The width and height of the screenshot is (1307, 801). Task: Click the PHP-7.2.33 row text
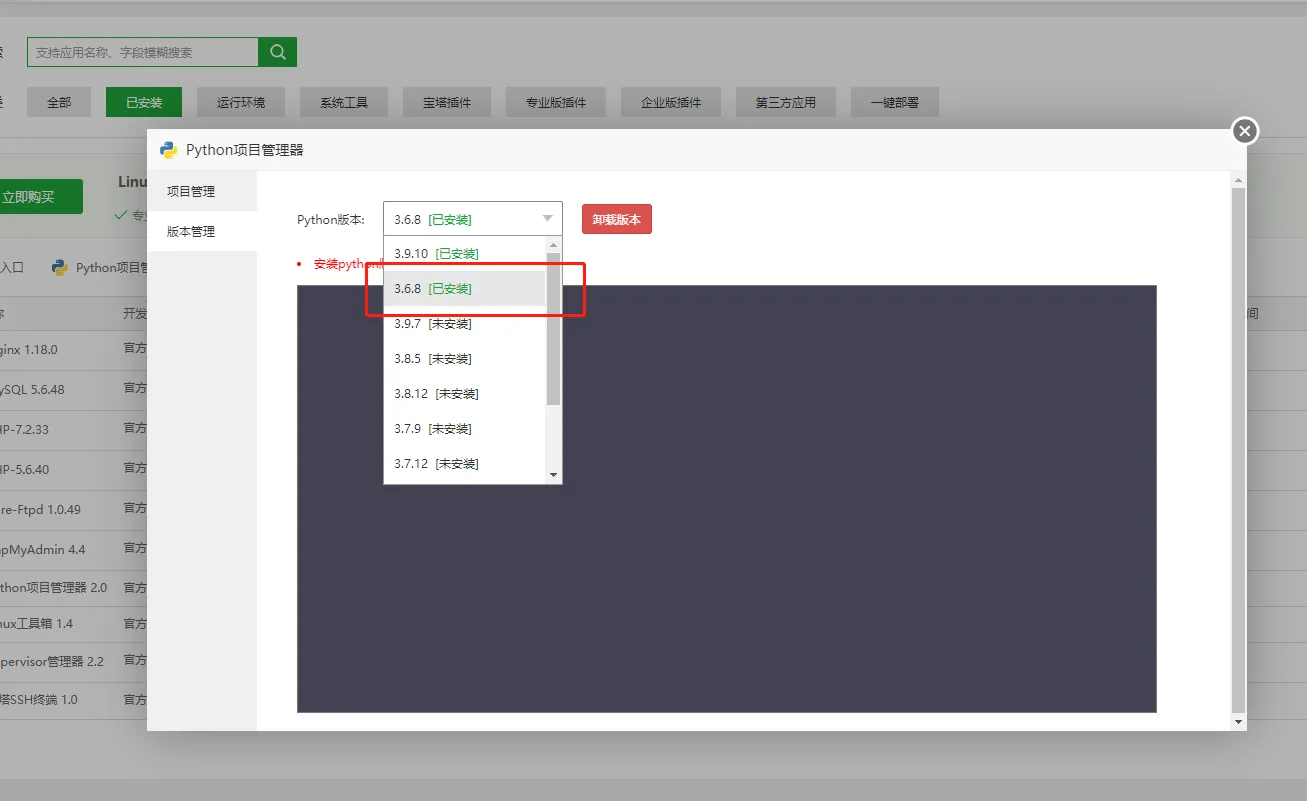24,429
